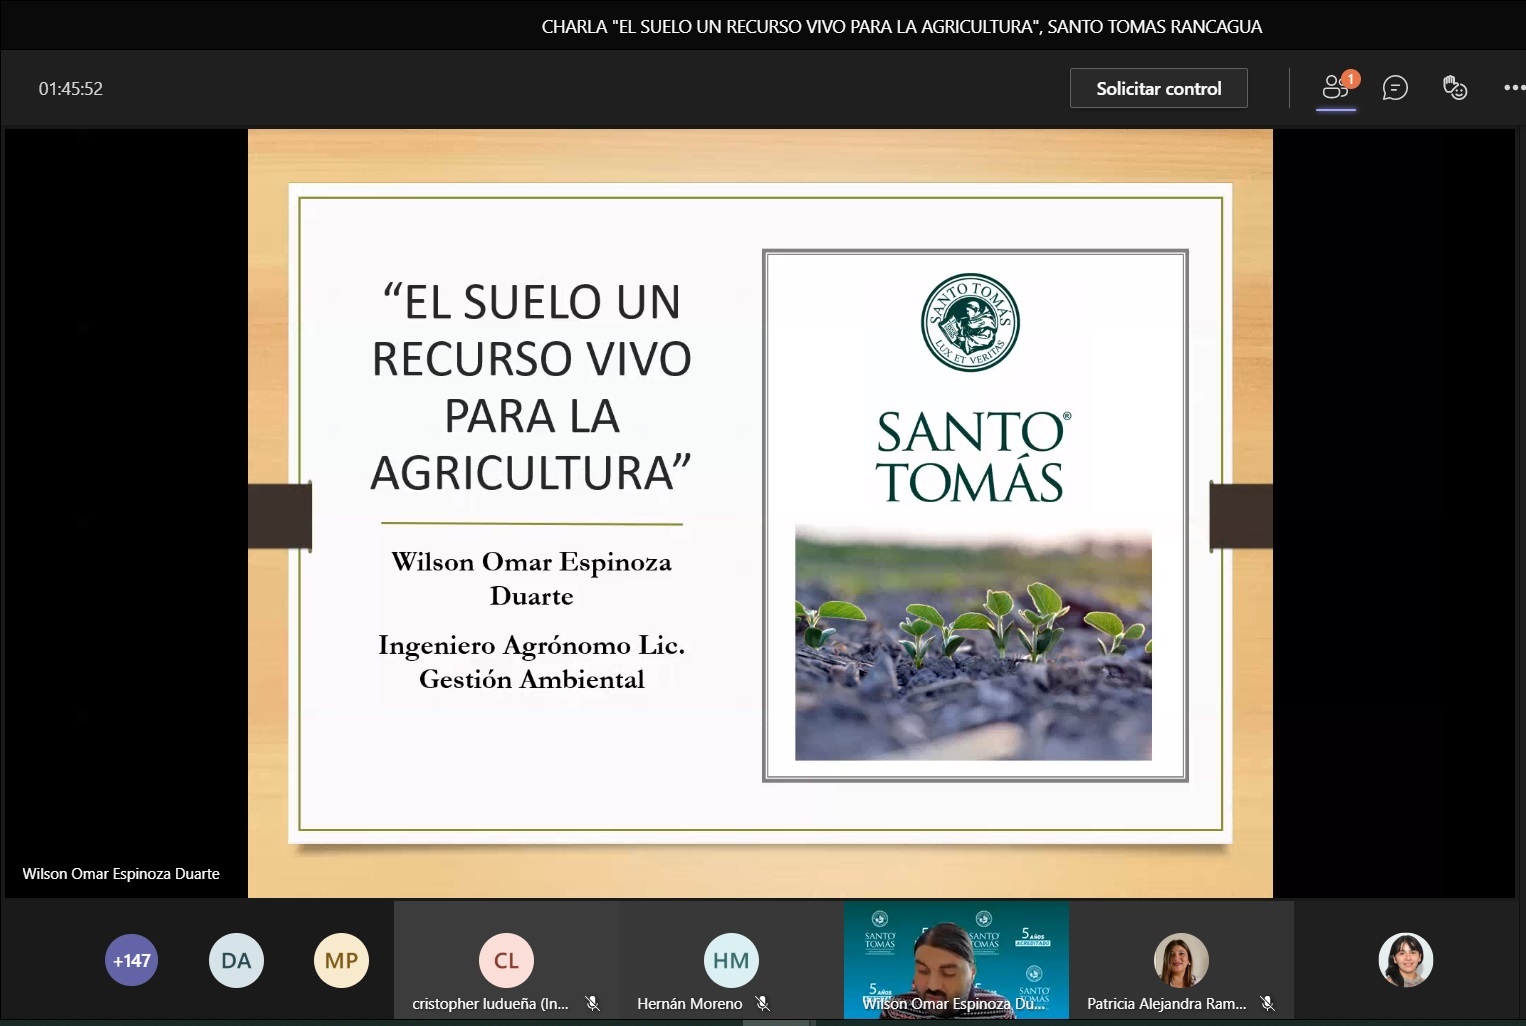Image resolution: width=1526 pixels, height=1026 pixels.
Task: Click muted mic icon beside Patricia Alejandra
Action: 1268,1003
